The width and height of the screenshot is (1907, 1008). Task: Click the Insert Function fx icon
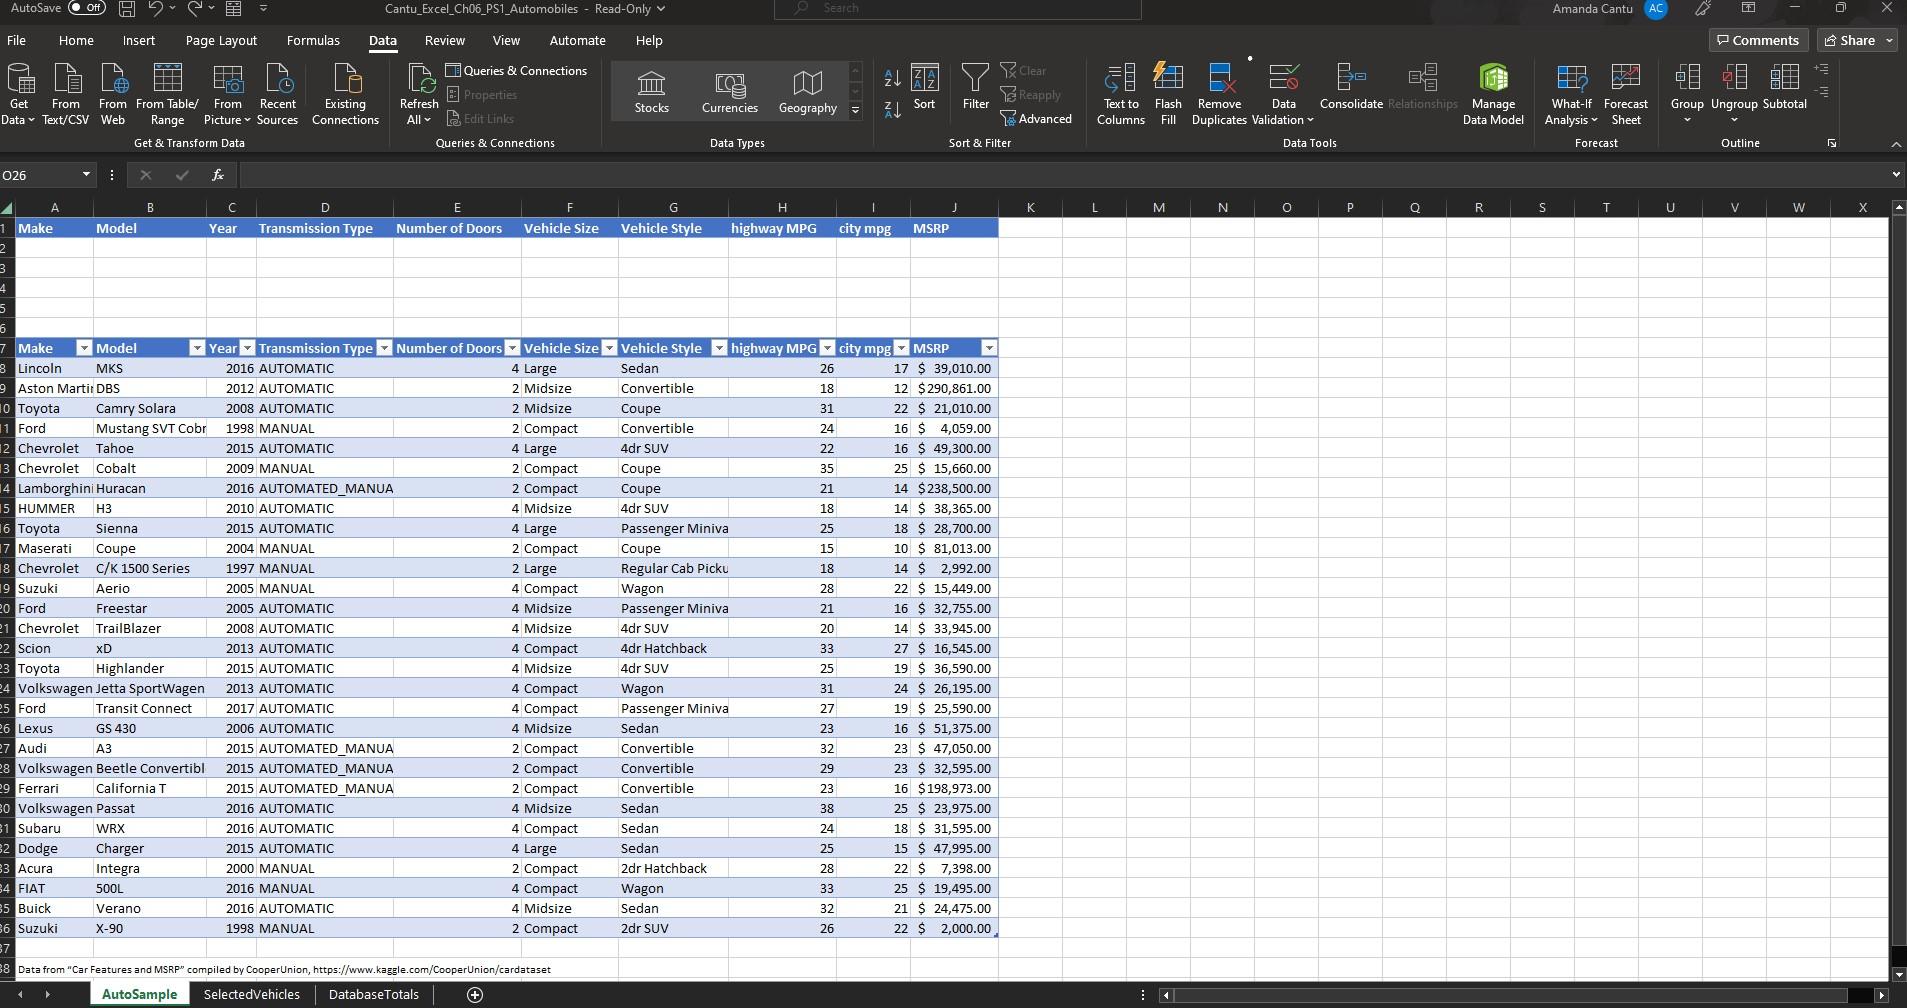[x=218, y=175]
